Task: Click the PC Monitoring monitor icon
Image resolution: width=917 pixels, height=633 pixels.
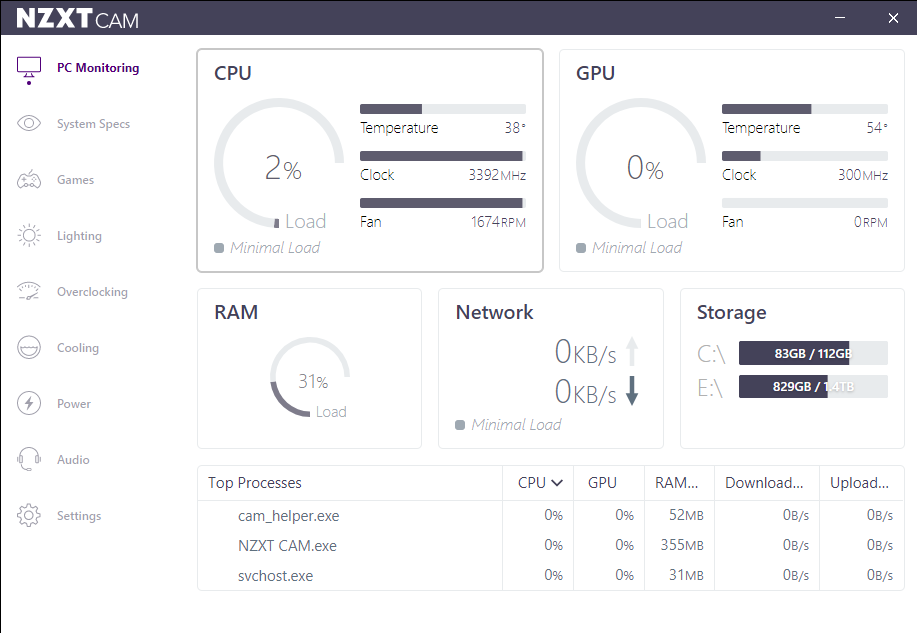Action: (x=29, y=69)
